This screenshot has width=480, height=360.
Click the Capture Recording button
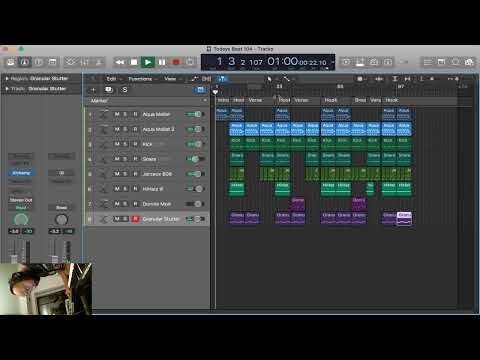(x=190, y=62)
